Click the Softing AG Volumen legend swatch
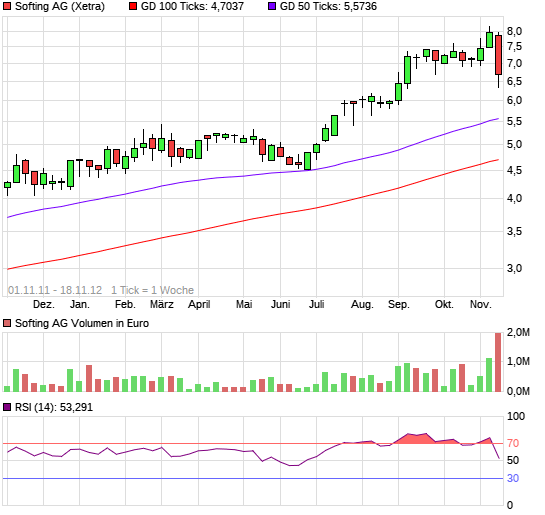Screen dimensions: 545x515 (7, 324)
